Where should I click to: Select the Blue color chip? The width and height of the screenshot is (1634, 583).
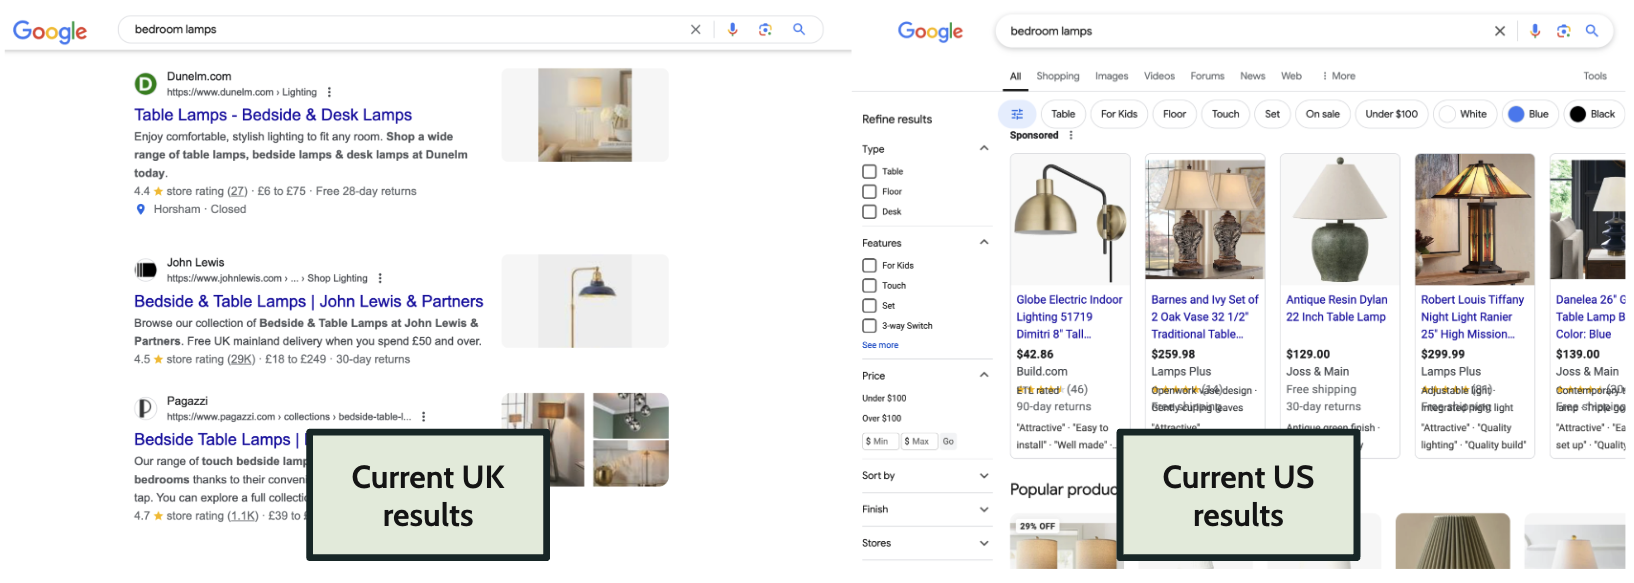1530,114
